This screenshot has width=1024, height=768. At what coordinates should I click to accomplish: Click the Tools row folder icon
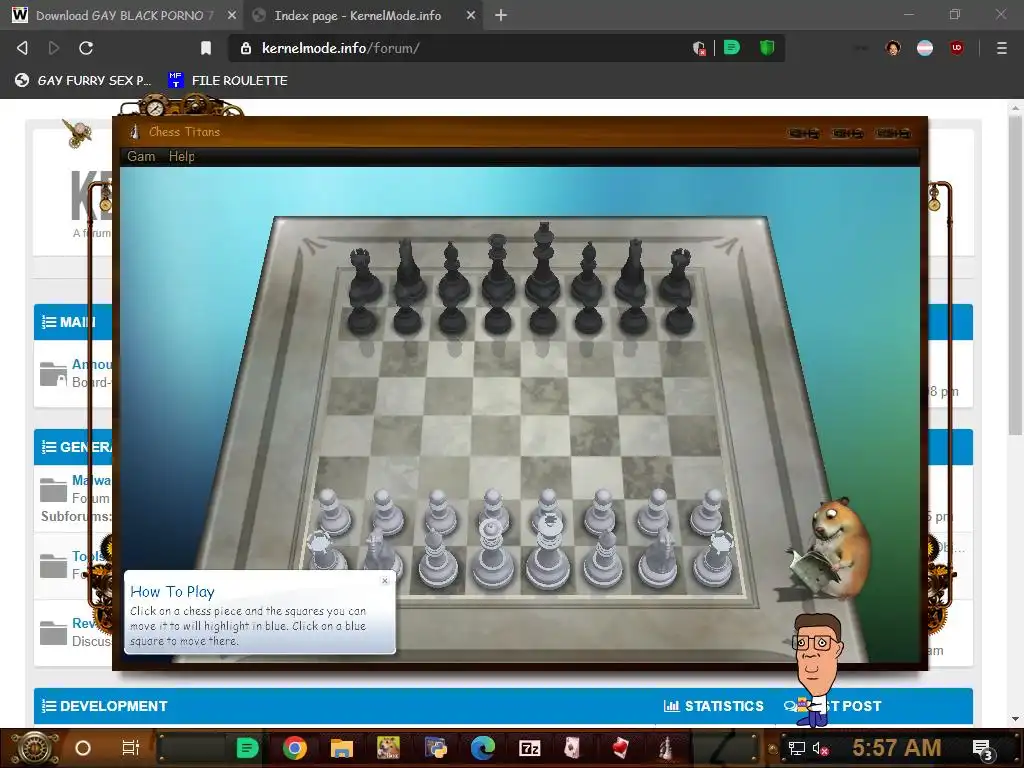pyautogui.click(x=53, y=566)
